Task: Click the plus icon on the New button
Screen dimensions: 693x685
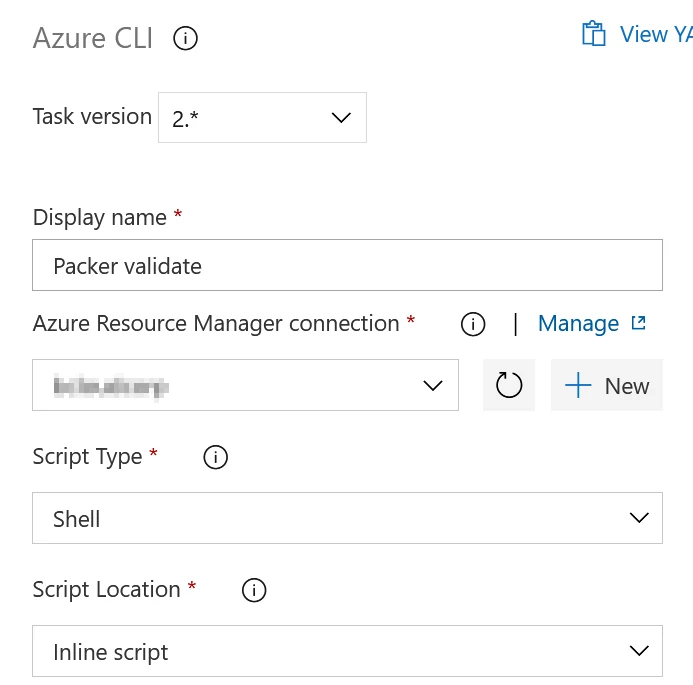Action: click(x=578, y=385)
